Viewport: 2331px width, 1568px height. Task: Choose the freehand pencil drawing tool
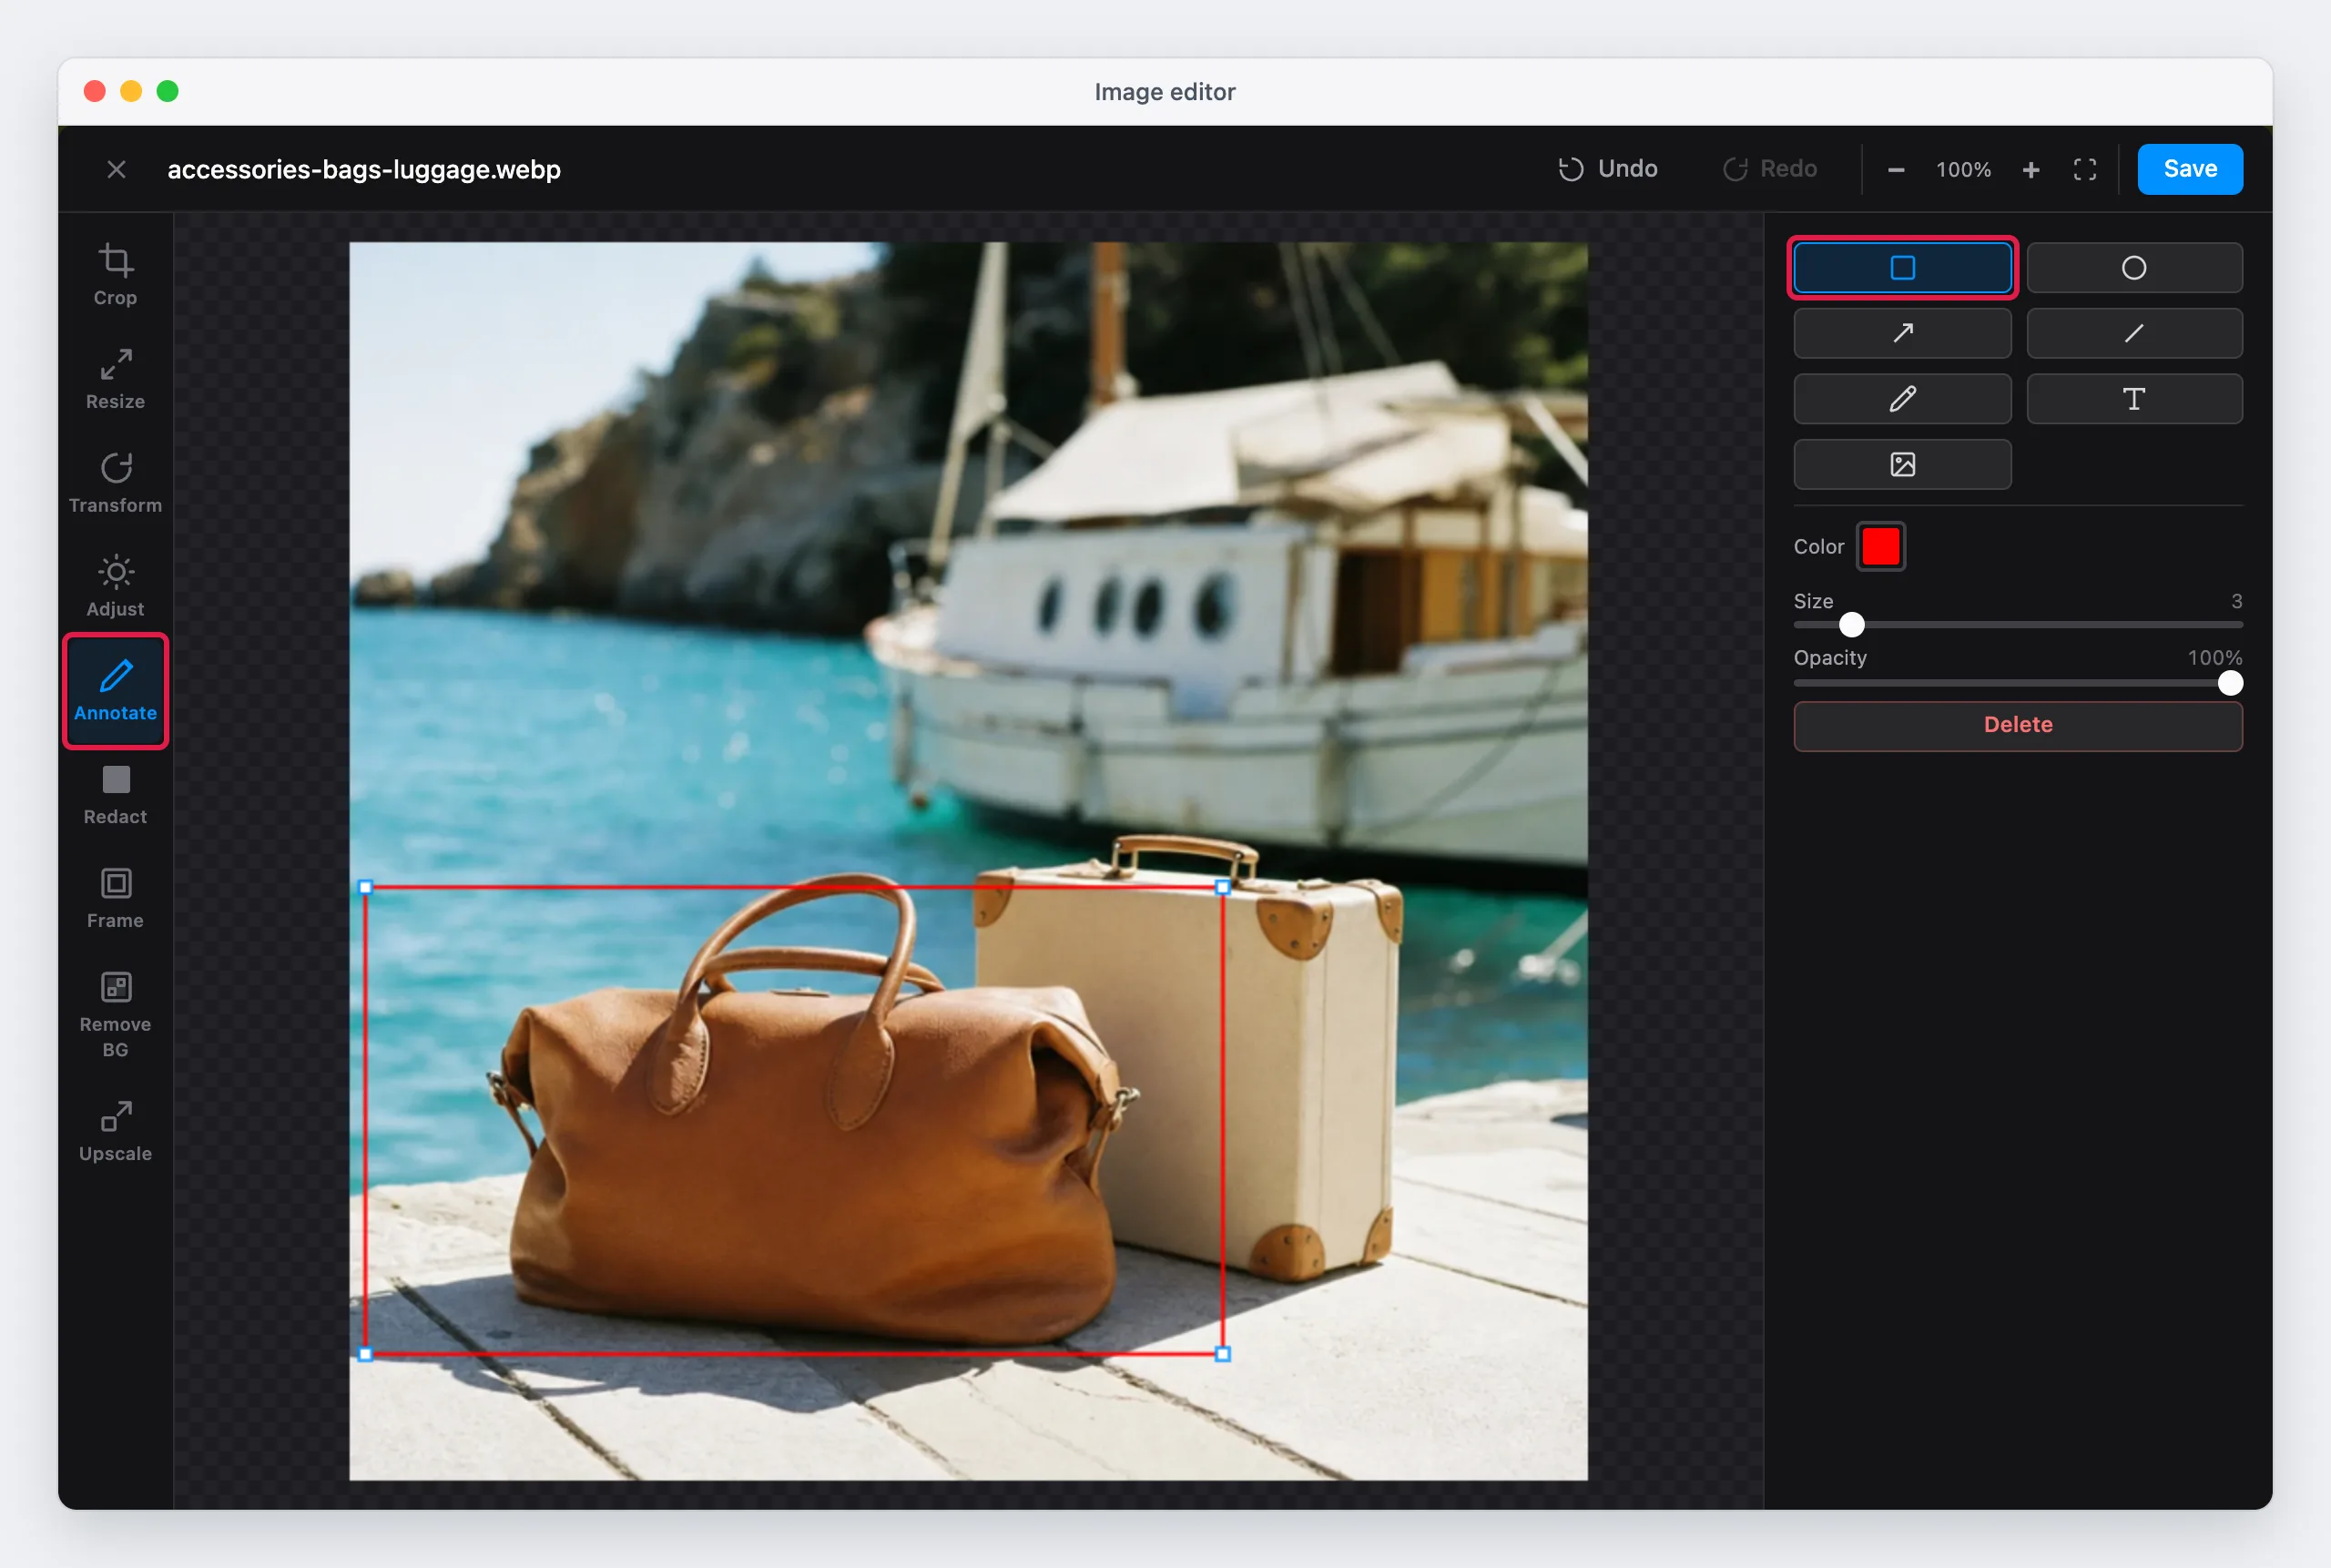pyautogui.click(x=1902, y=399)
